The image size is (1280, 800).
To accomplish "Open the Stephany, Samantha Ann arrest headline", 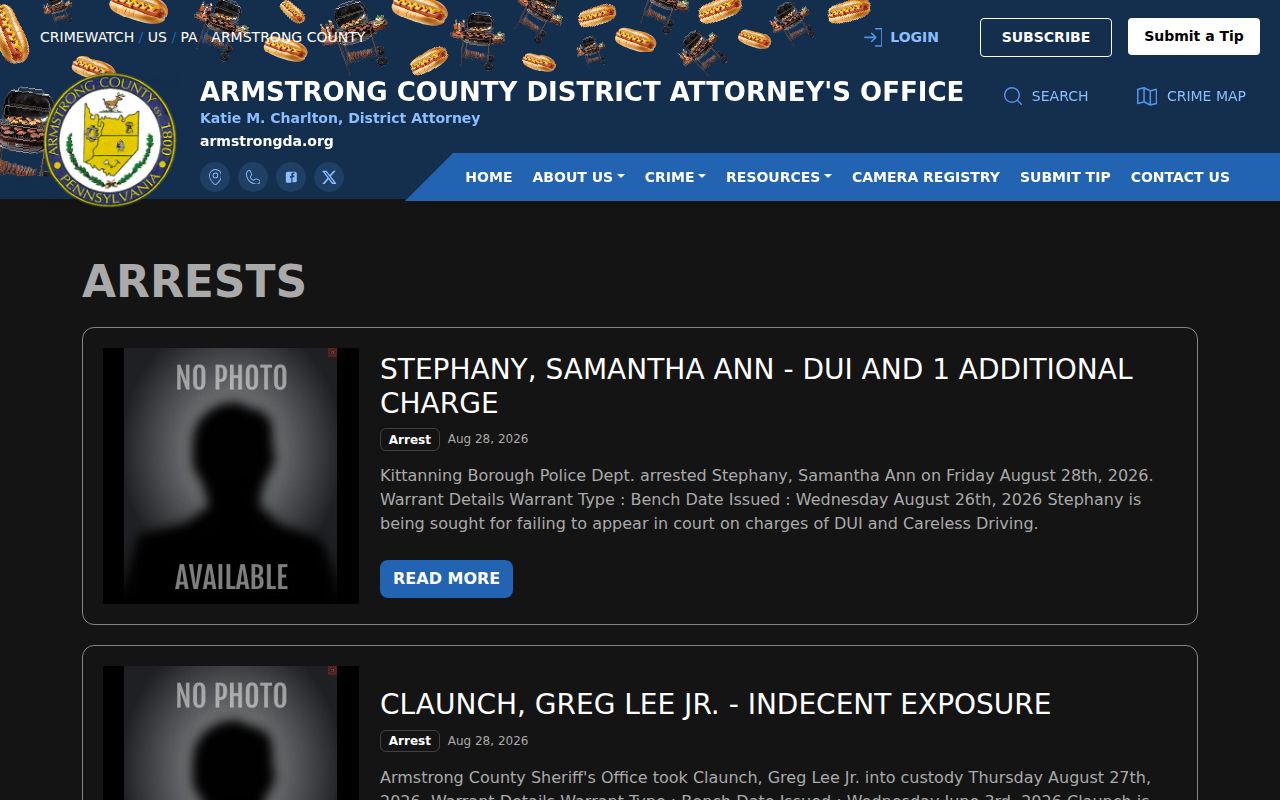I will pyautogui.click(x=756, y=386).
